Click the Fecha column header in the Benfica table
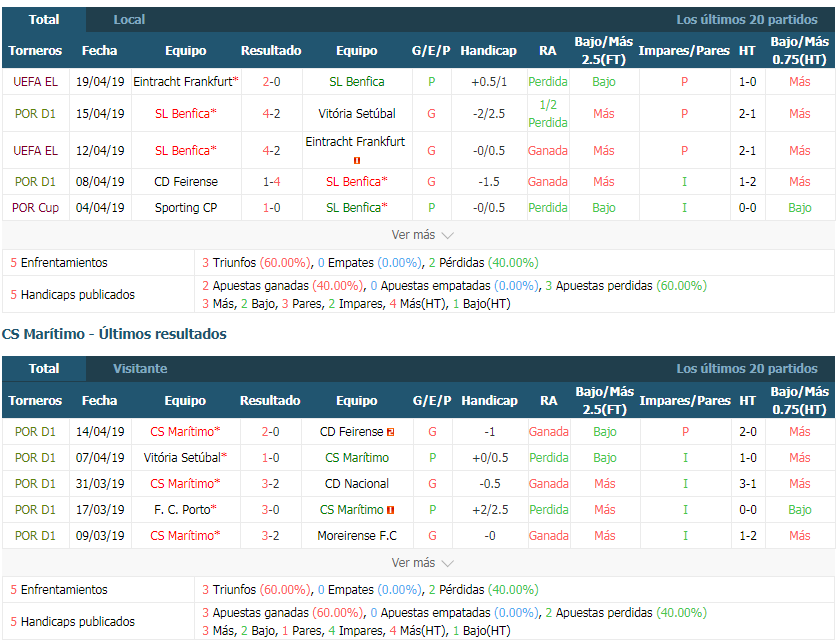The height and width of the screenshot is (642, 838). (99, 51)
